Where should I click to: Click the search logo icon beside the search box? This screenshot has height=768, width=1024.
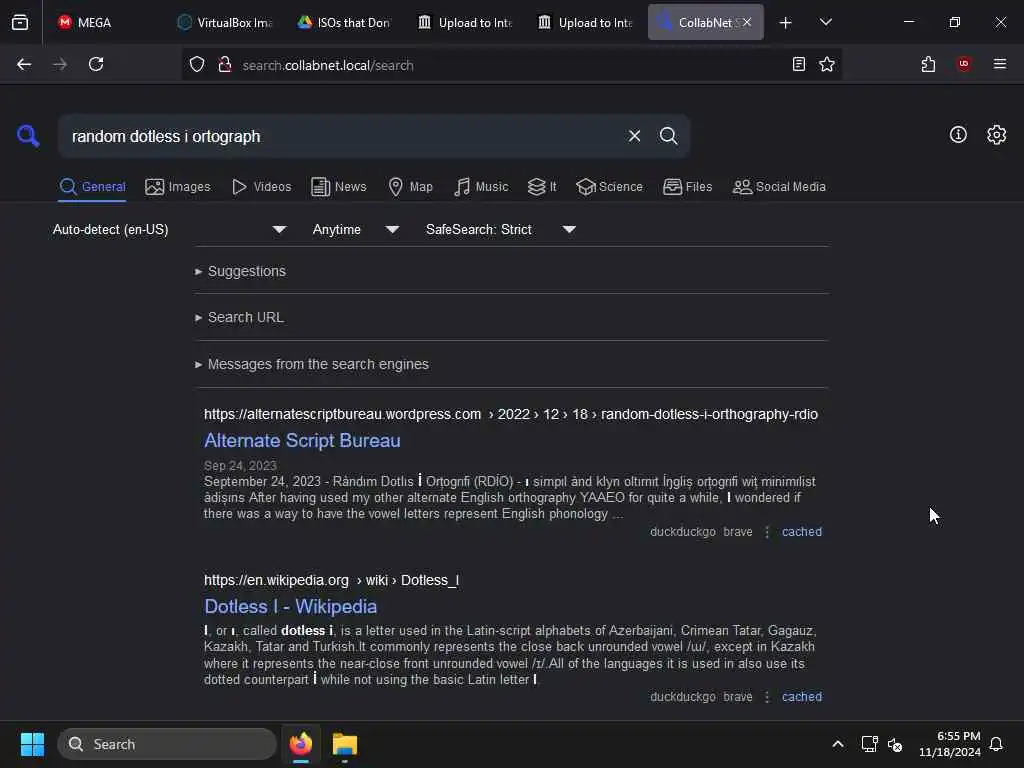(28, 136)
